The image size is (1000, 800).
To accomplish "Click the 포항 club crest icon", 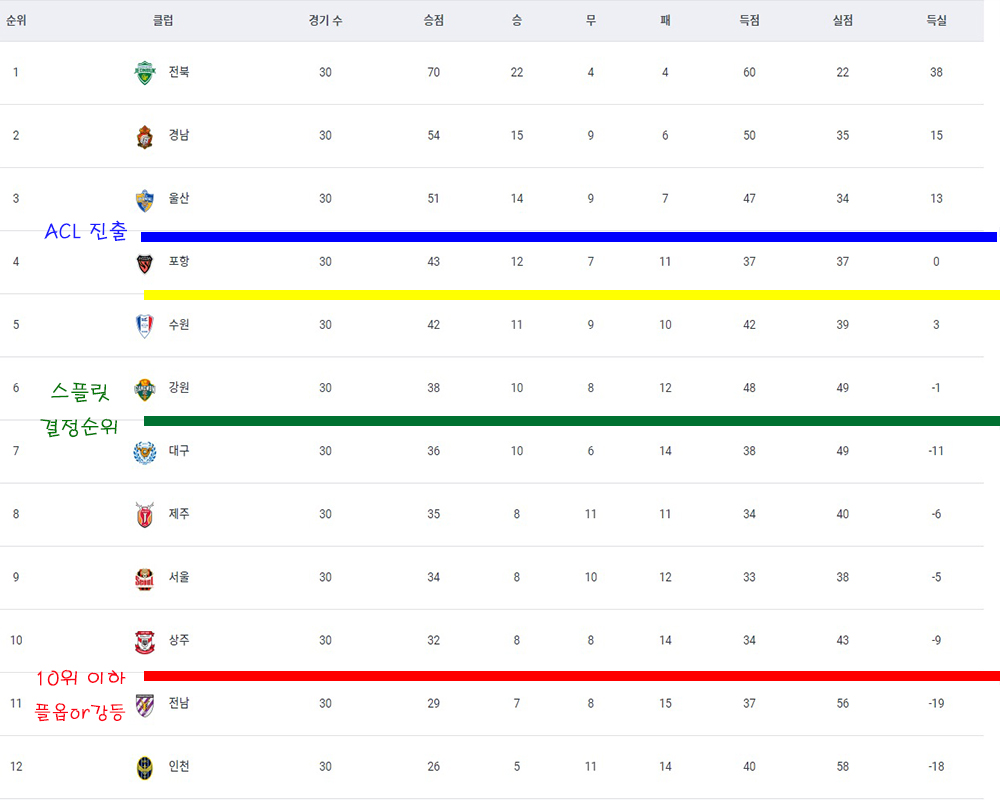I will (145, 263).
